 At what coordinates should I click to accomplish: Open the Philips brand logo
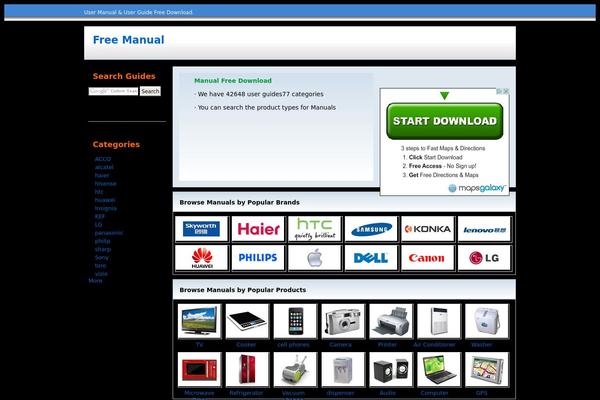[x=258, y=258]
